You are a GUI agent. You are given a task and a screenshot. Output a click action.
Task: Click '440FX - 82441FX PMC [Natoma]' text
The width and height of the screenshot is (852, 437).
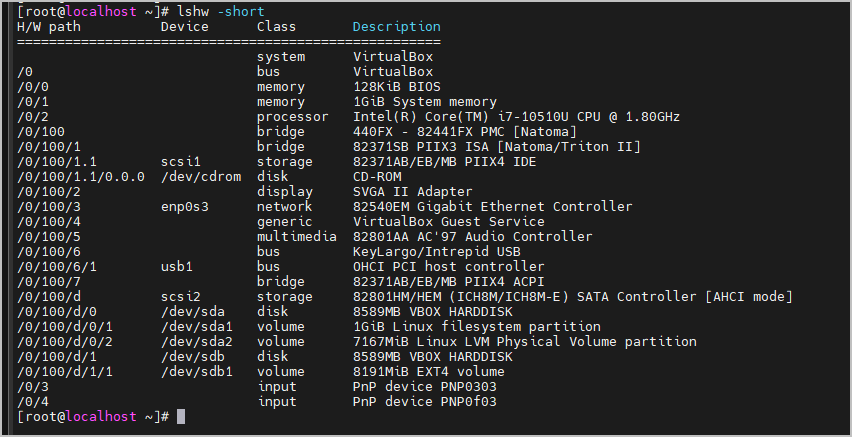coord(465,132)
